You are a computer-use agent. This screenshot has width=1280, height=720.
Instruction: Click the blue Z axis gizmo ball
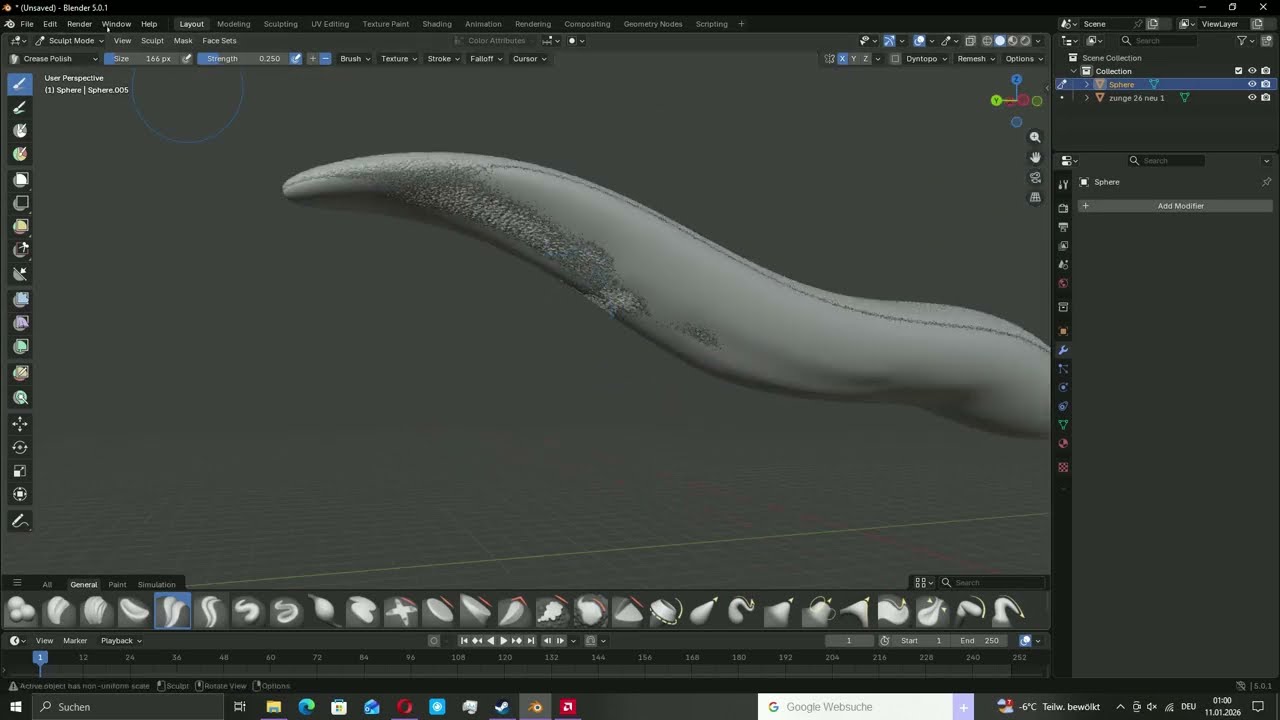1016,79
